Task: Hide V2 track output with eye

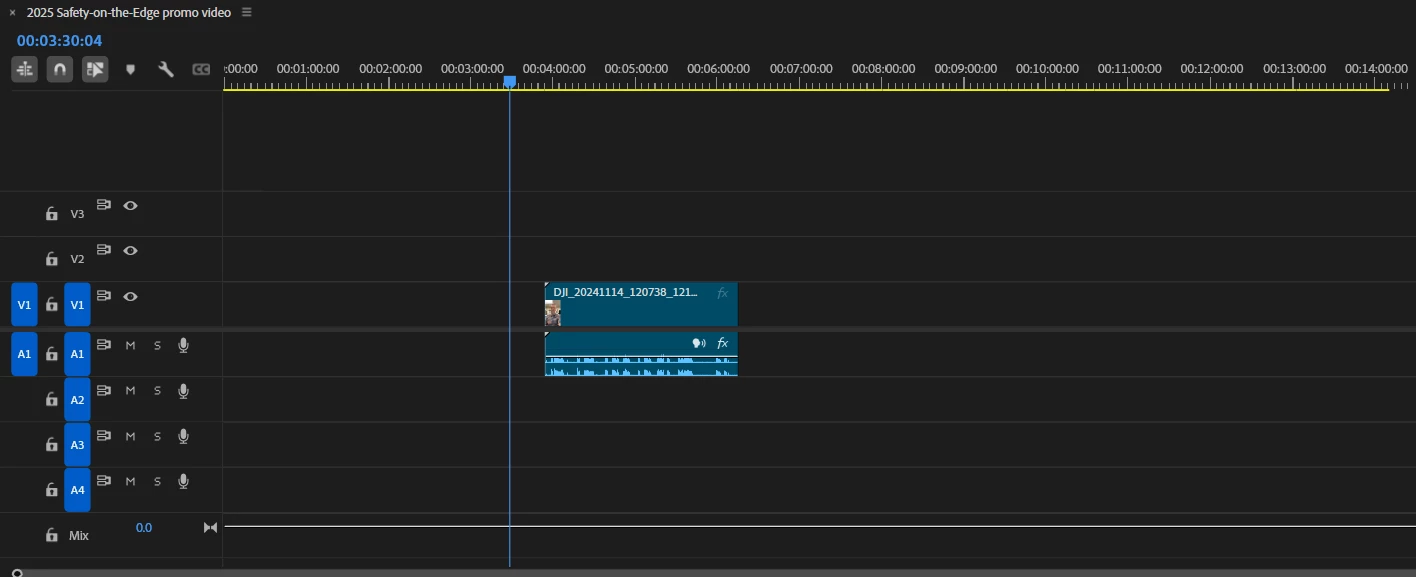Action: (x=130, y=250)
